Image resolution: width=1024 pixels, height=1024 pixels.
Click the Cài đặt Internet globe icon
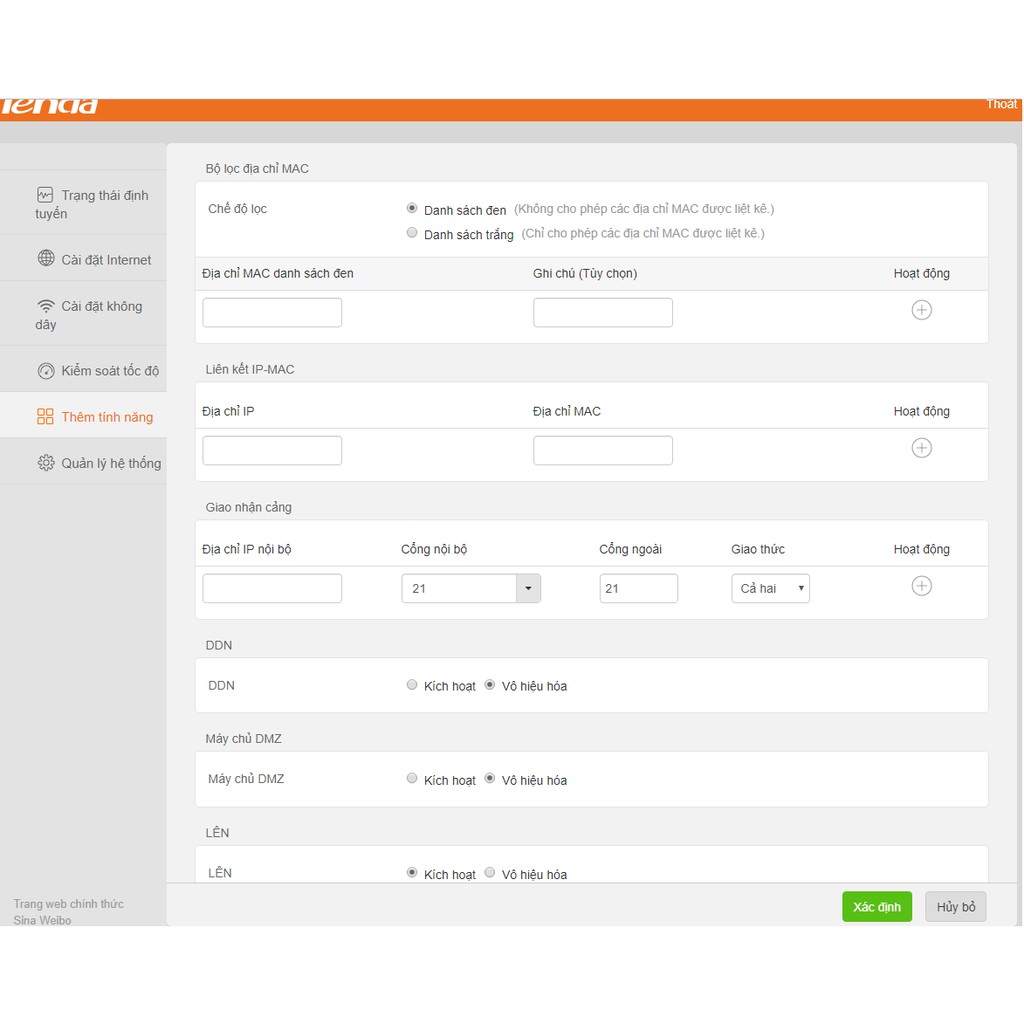pos(46,259)
